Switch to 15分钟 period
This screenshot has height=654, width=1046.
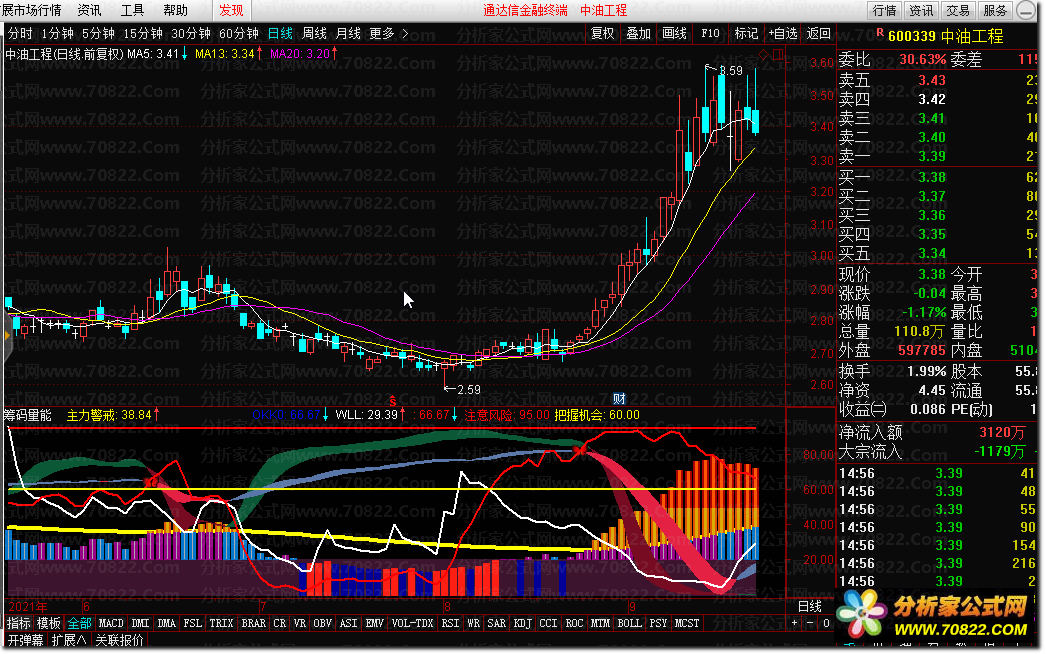(x=143, y=33)
